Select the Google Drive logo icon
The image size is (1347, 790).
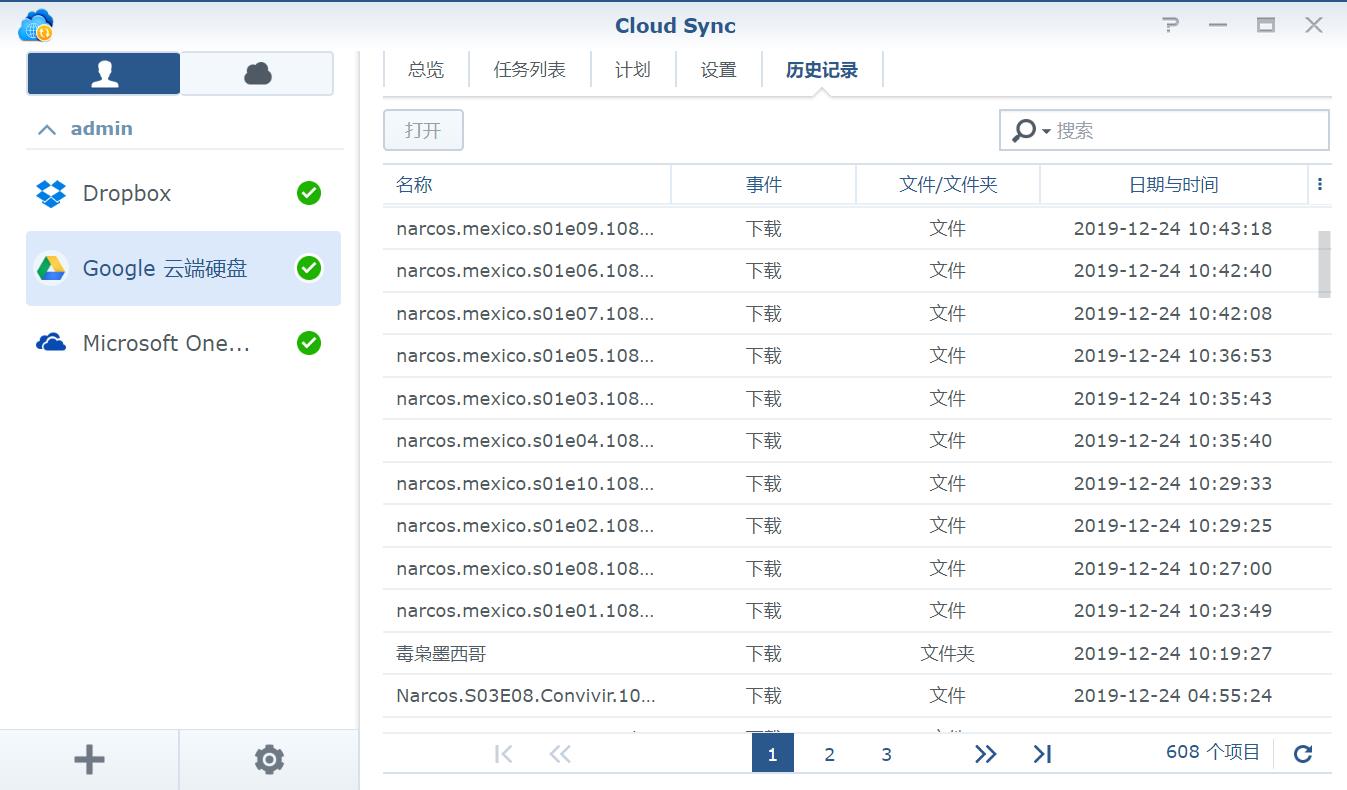pos(51,268)
